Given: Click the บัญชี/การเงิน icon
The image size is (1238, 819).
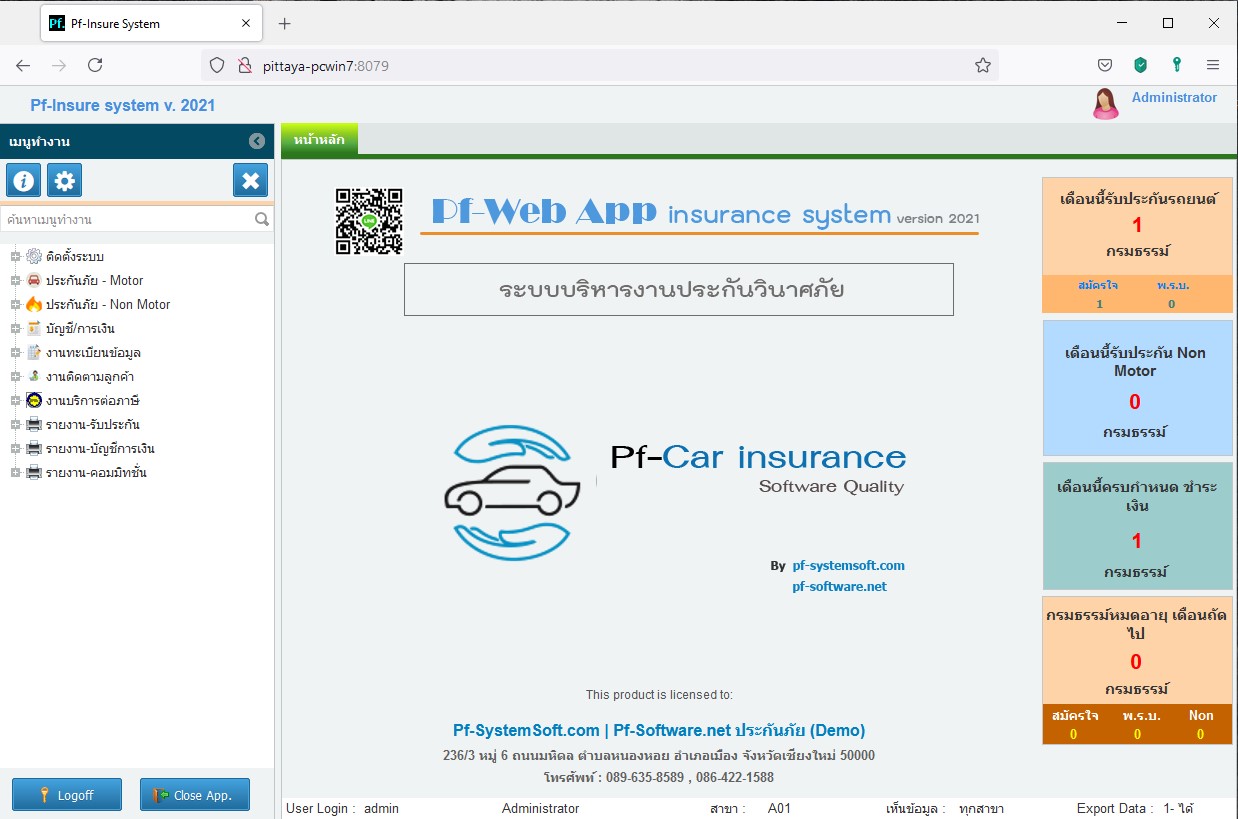Looking at the screenshot, I should 34,329.
